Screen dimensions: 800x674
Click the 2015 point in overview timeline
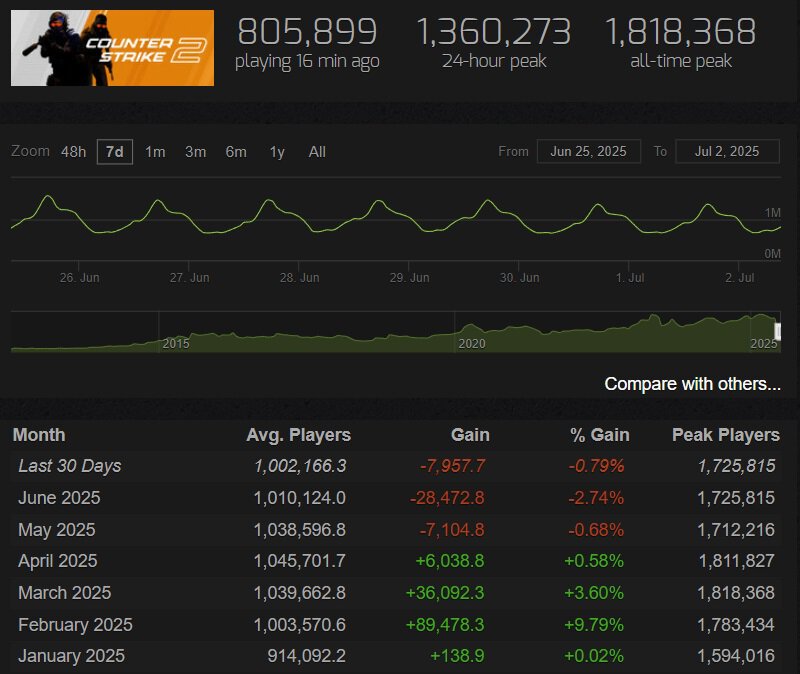pos(176,343)
